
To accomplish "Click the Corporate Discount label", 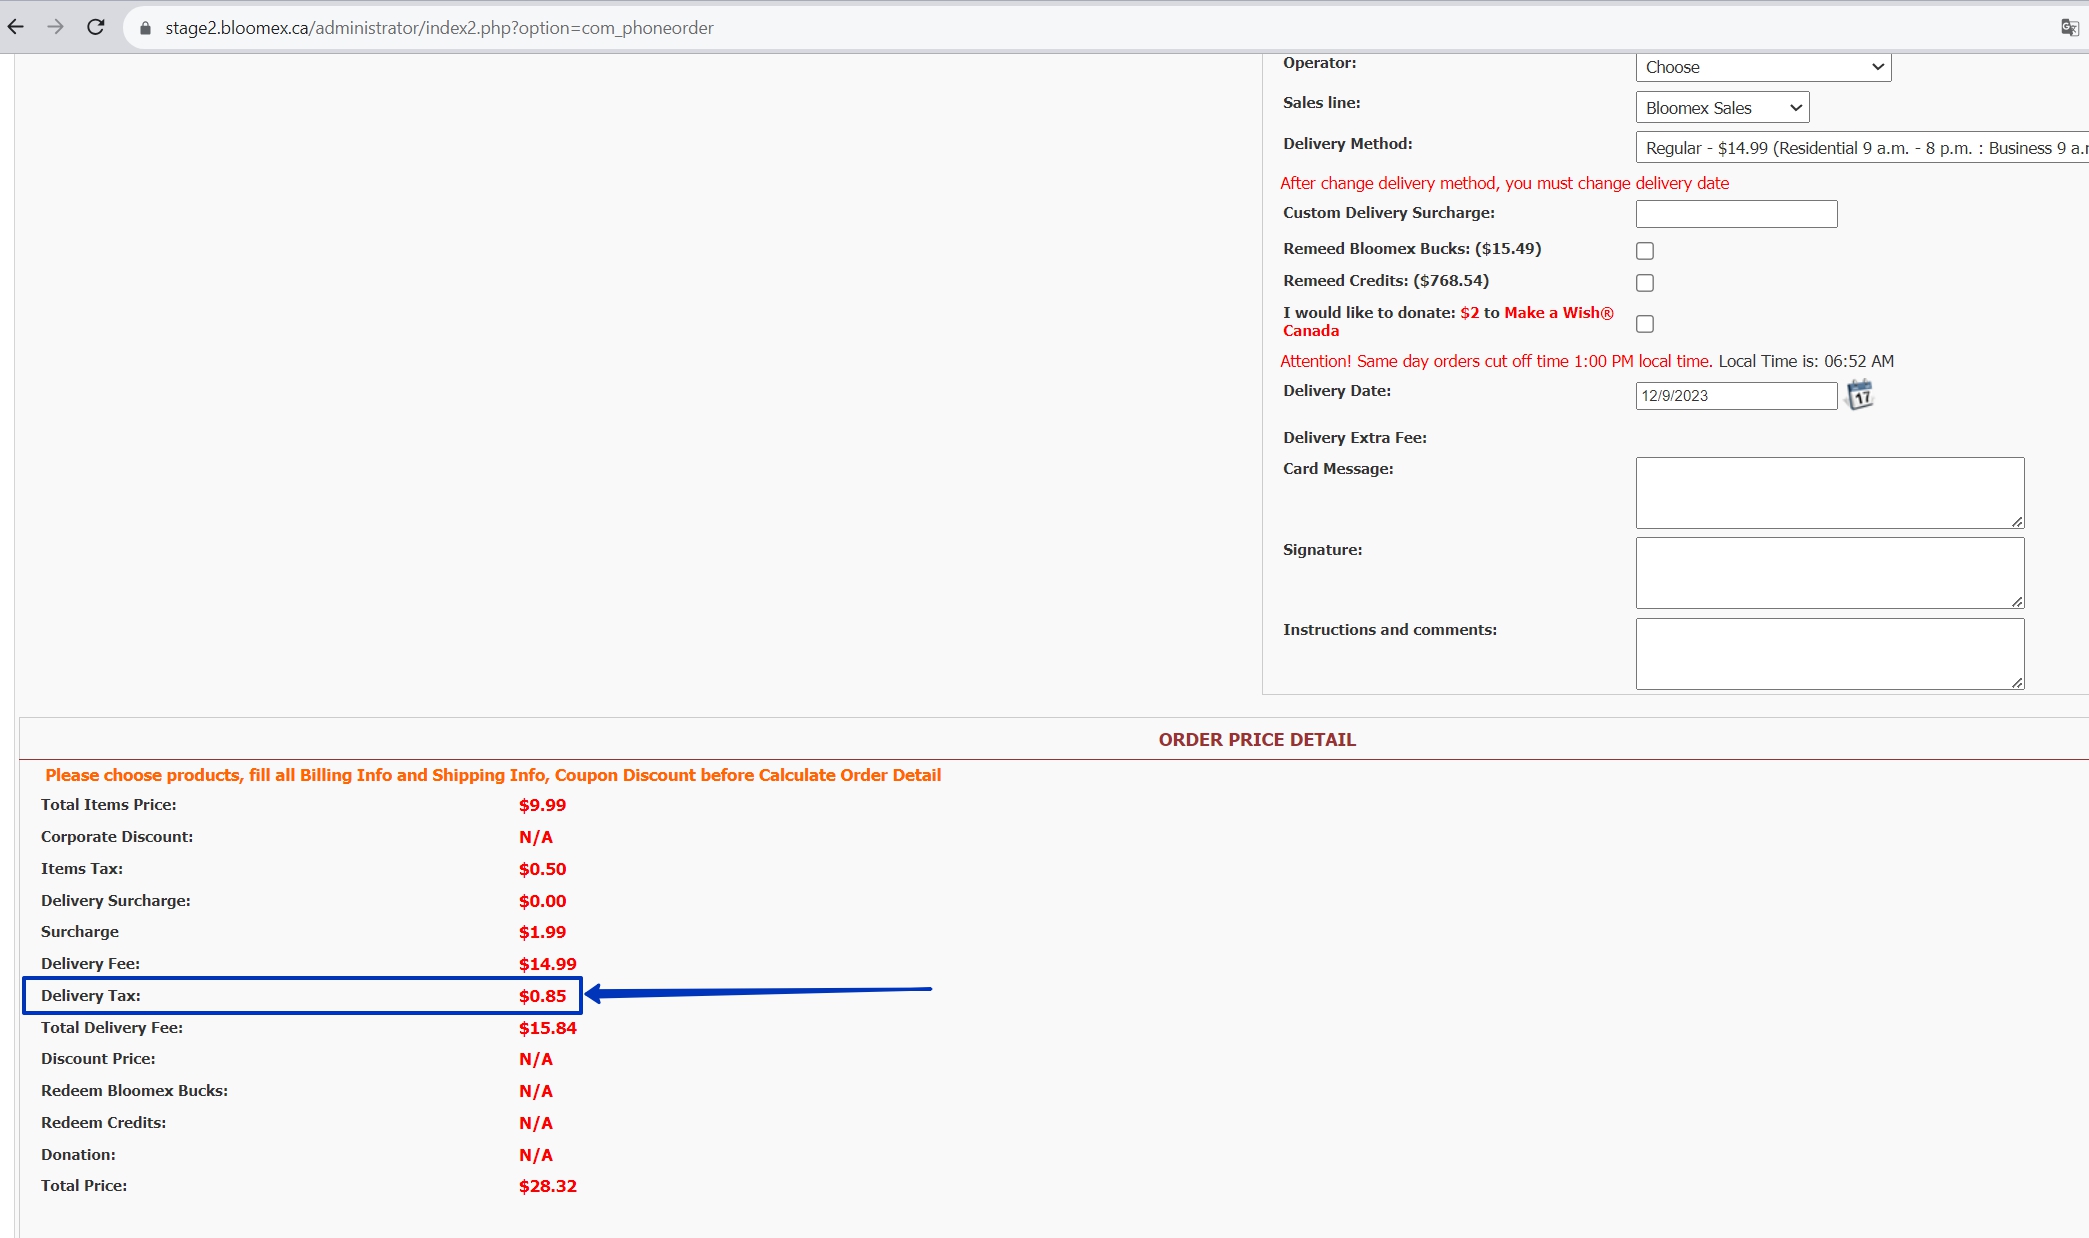I will pos(117,837).
